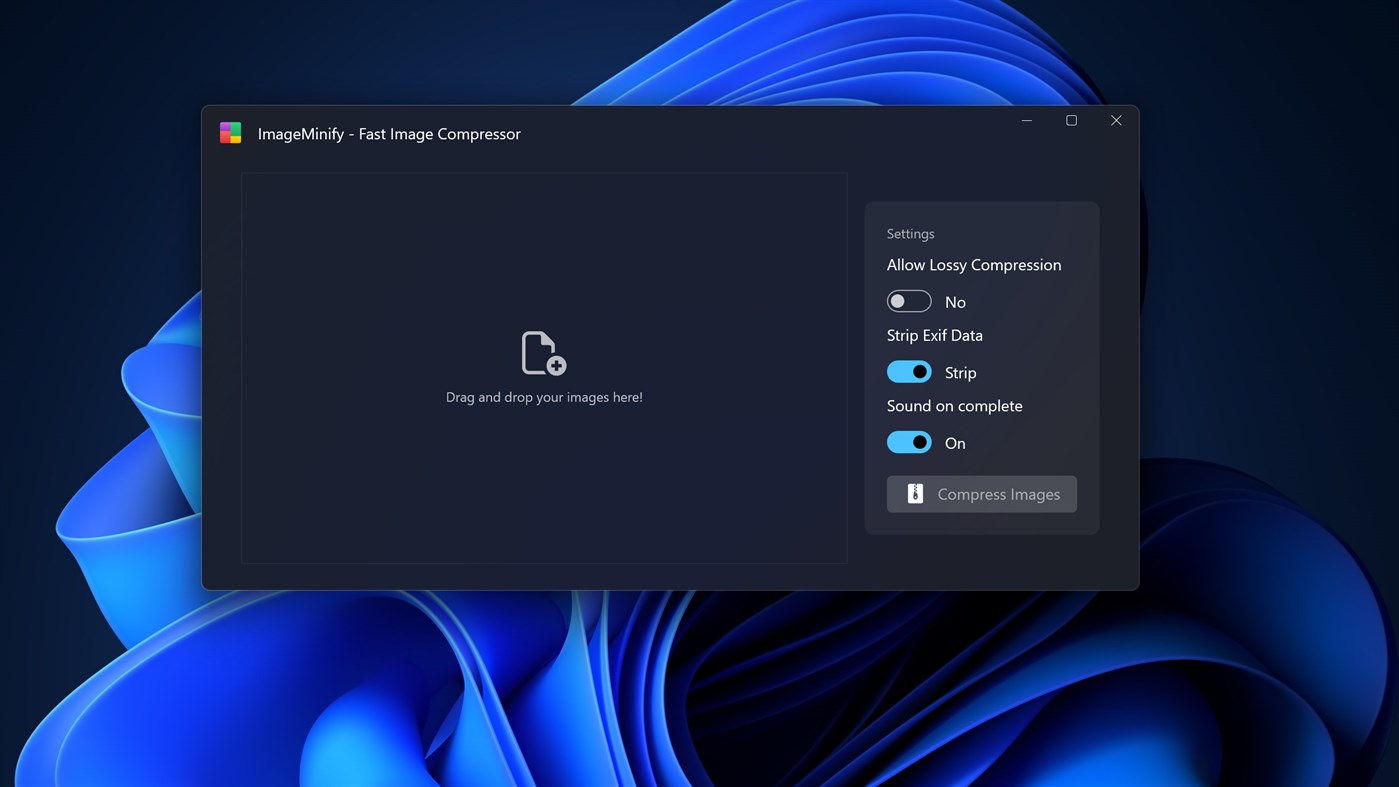Click the minimize icon in the title bar
Viewport: 1399px width, 787px height.
pyautogui.click(x=1026, y=120)
